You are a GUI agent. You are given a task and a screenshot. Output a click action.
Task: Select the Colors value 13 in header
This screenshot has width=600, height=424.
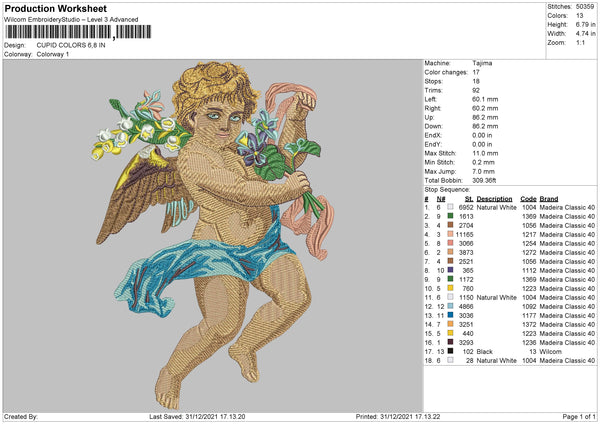coord(579,16)
